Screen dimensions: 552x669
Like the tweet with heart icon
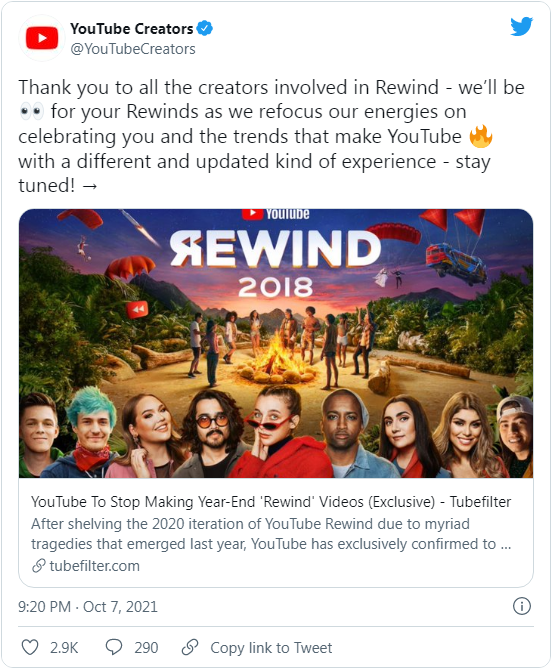pos(30,647)
